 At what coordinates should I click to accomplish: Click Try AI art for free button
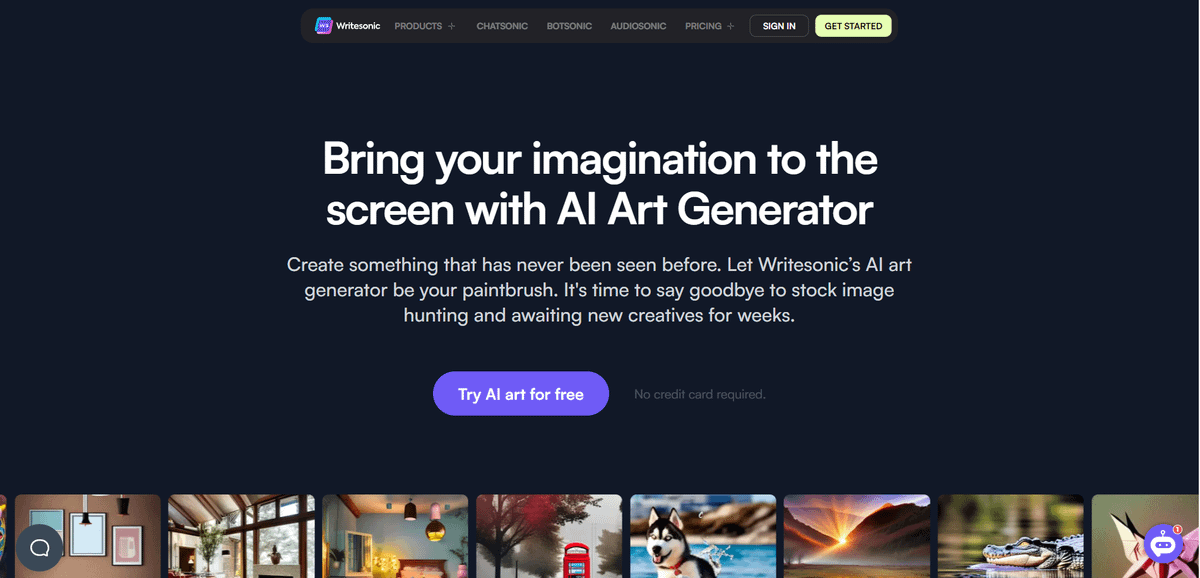(x=521, y=394)
